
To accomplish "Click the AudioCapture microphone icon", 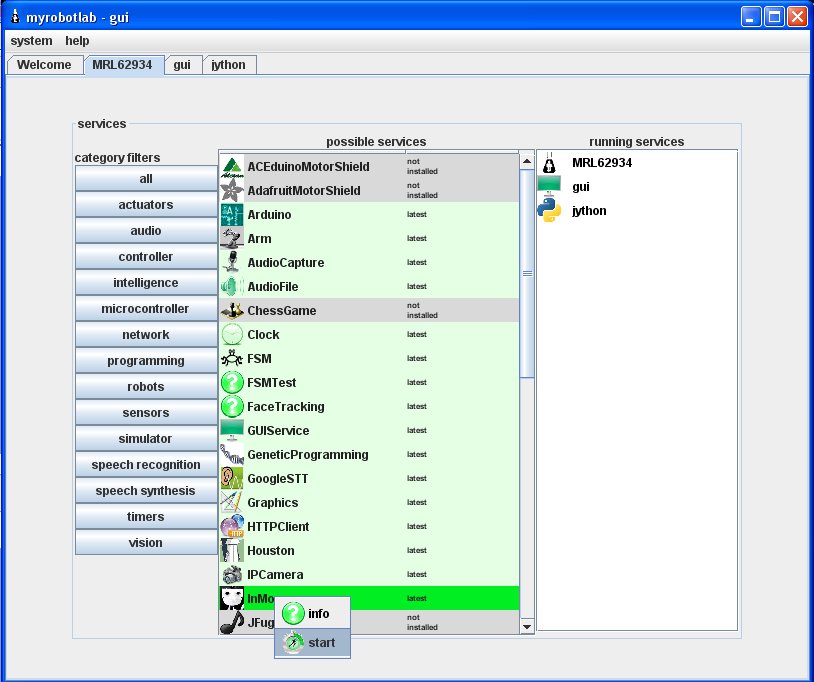I will click(x=231, y=263).
